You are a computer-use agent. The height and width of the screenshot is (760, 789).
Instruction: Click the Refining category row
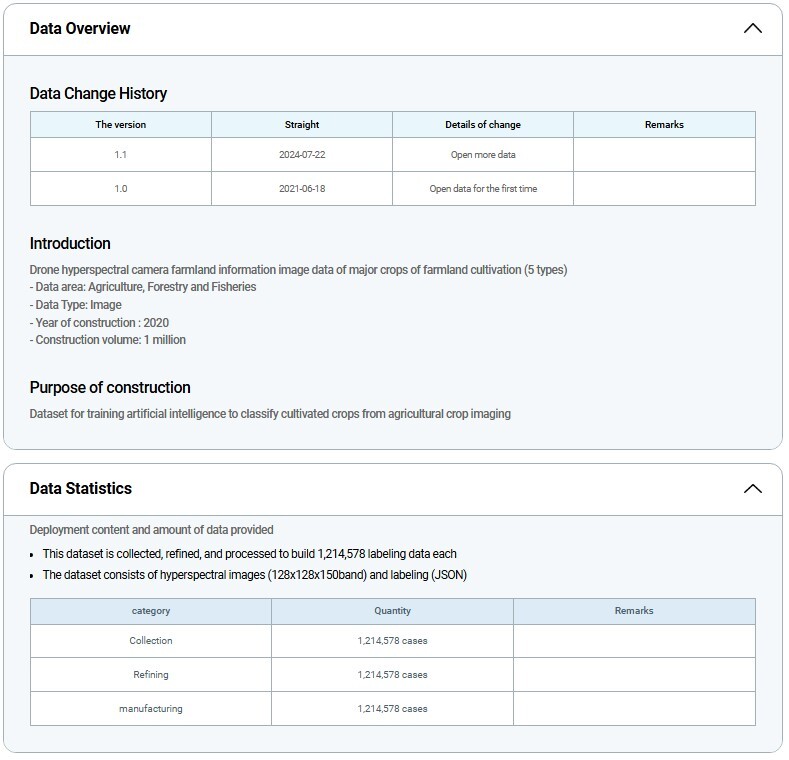pyautogui.click(x=151, y=675)
